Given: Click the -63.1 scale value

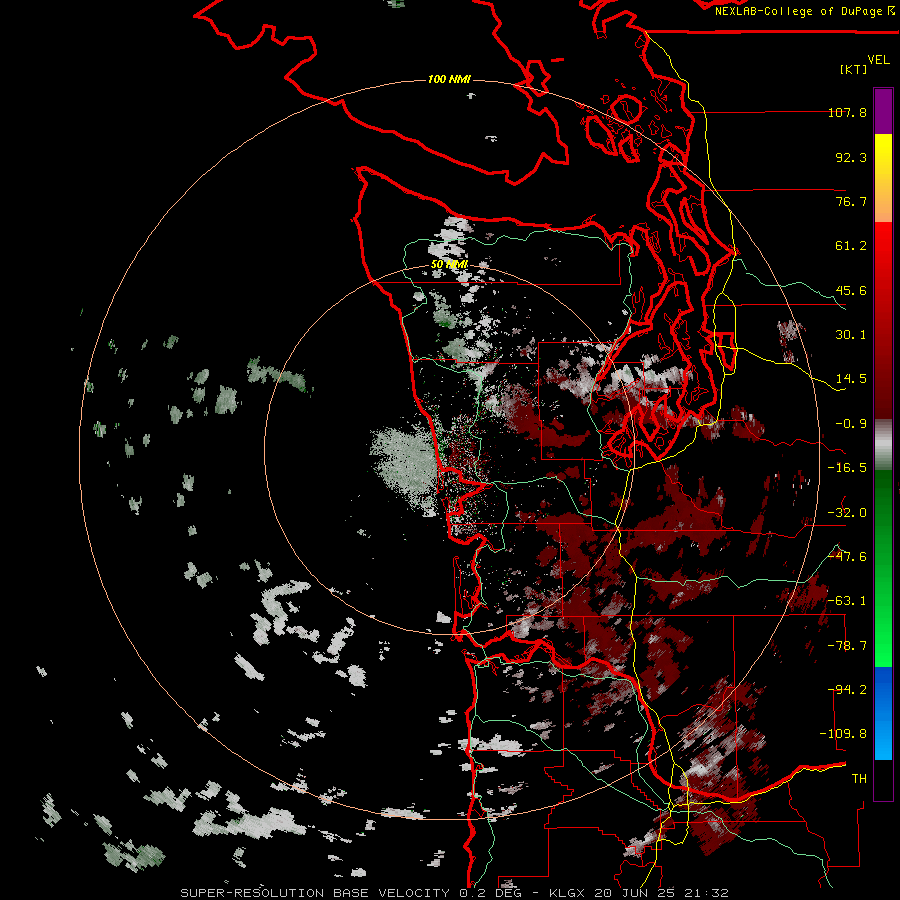Looking at the screenshot, I should pos(847,601).
